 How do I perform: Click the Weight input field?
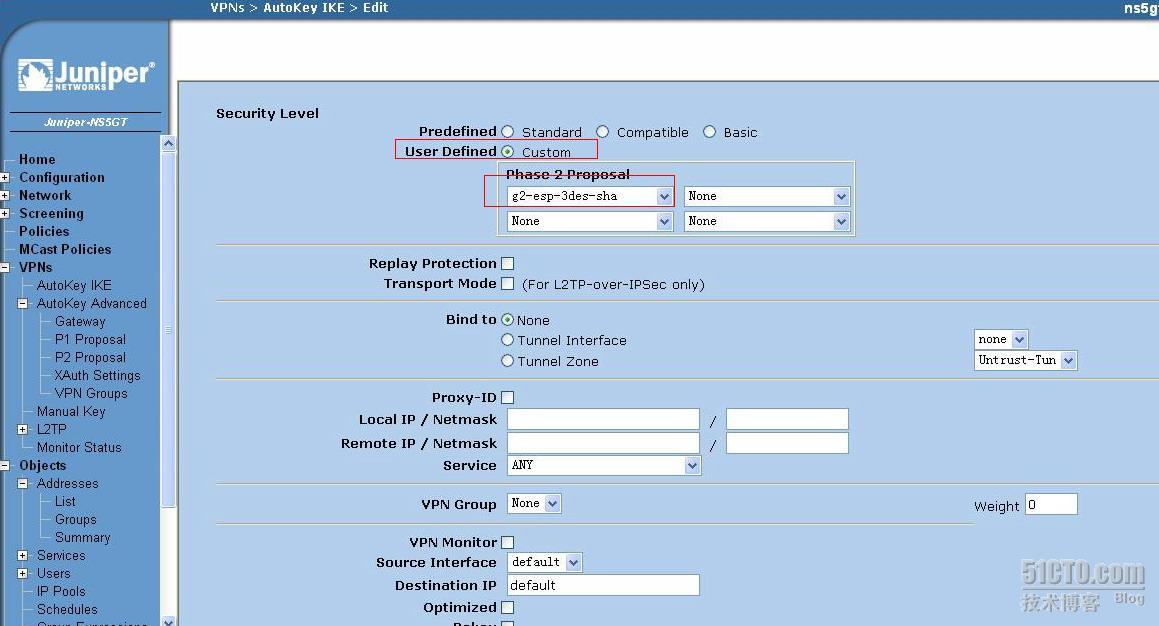[x=1051, y=504]
